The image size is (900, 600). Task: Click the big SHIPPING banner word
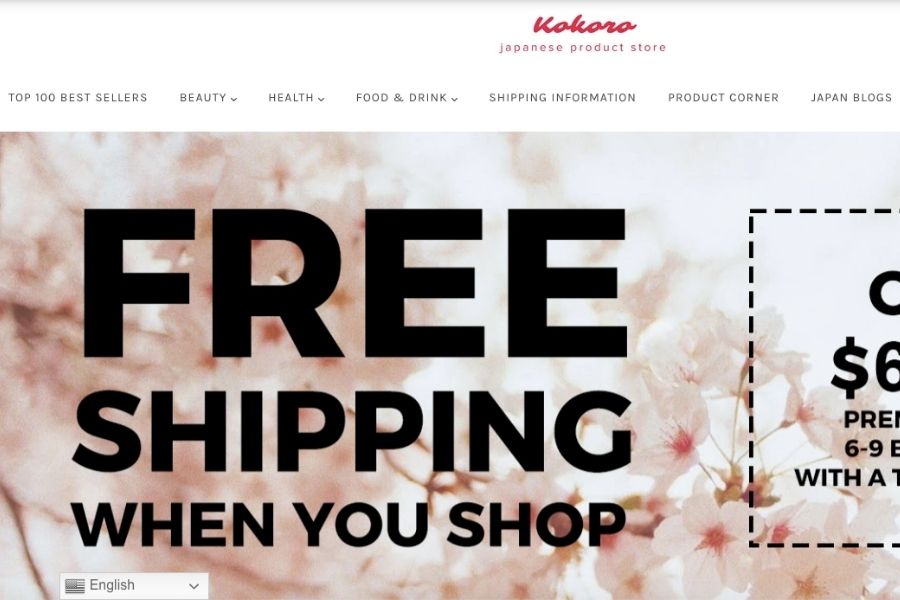point(352,431)
